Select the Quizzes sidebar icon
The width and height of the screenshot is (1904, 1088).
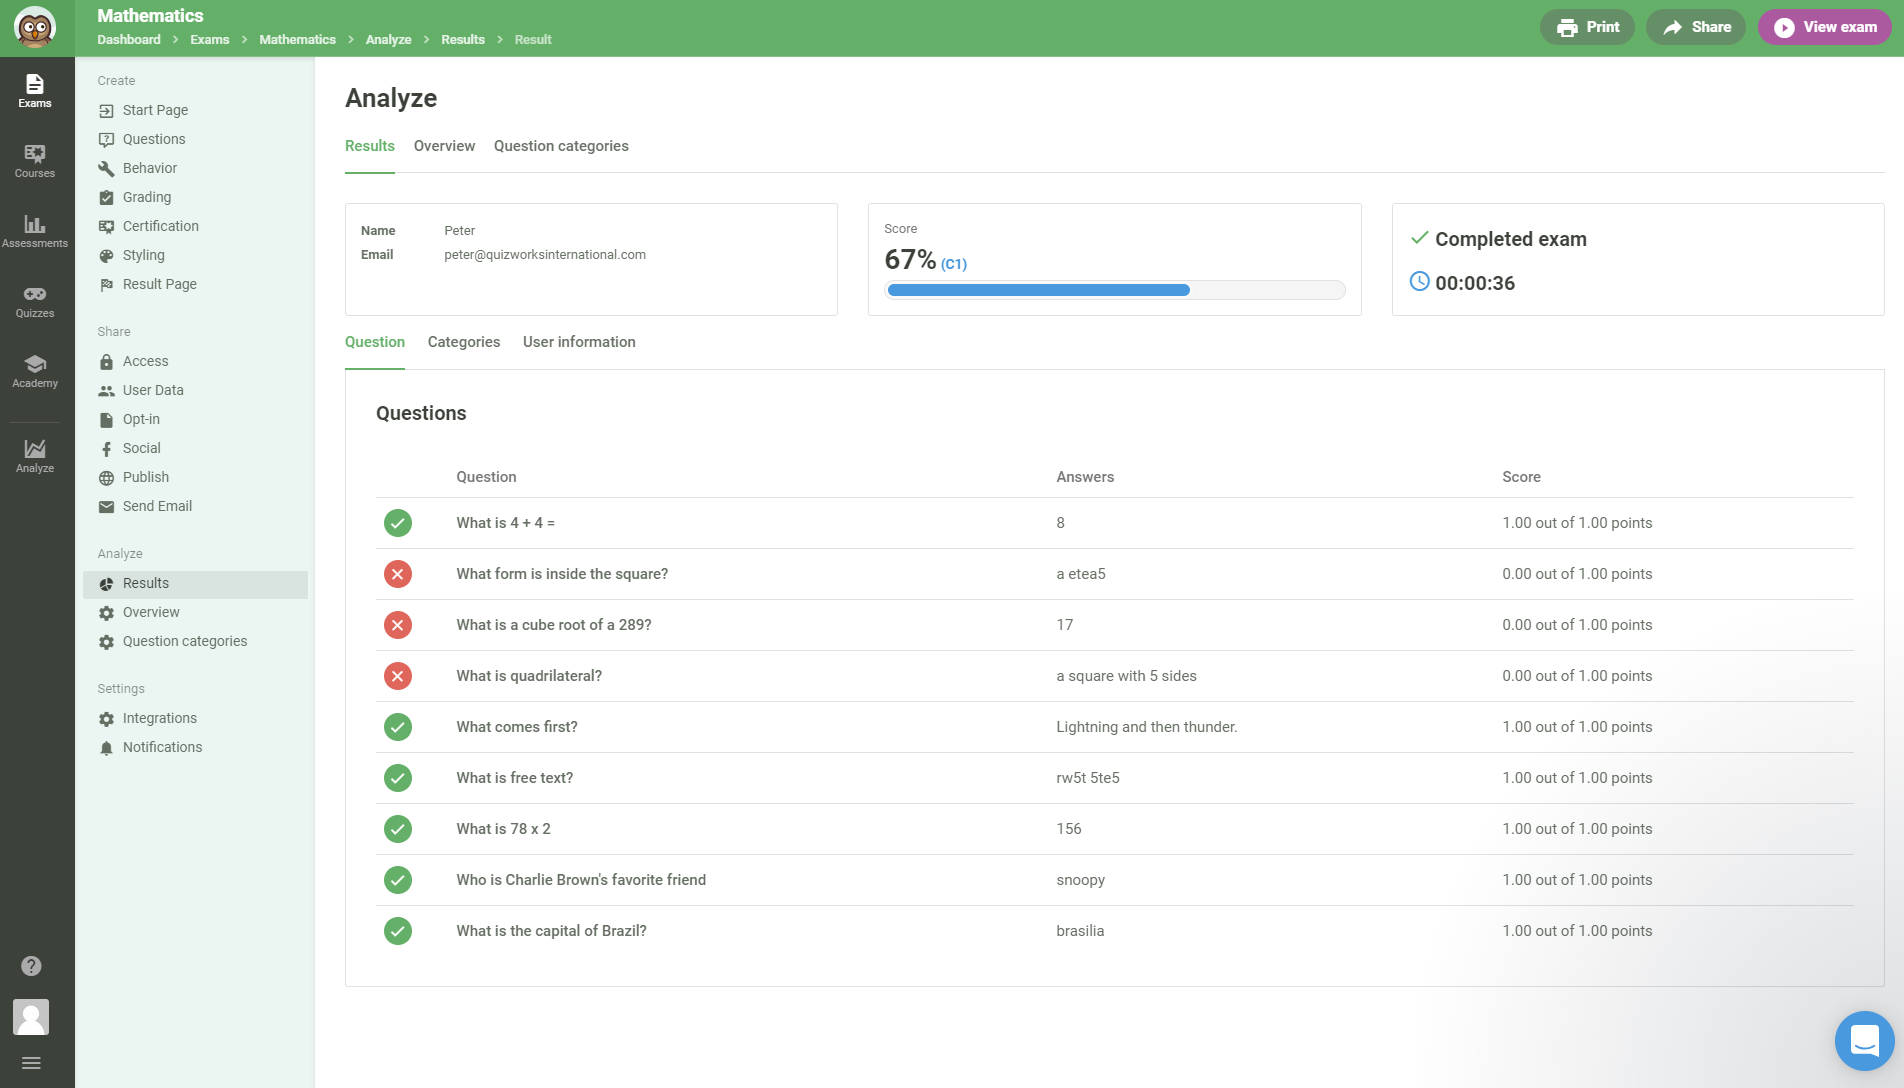[x=35, y=300]
